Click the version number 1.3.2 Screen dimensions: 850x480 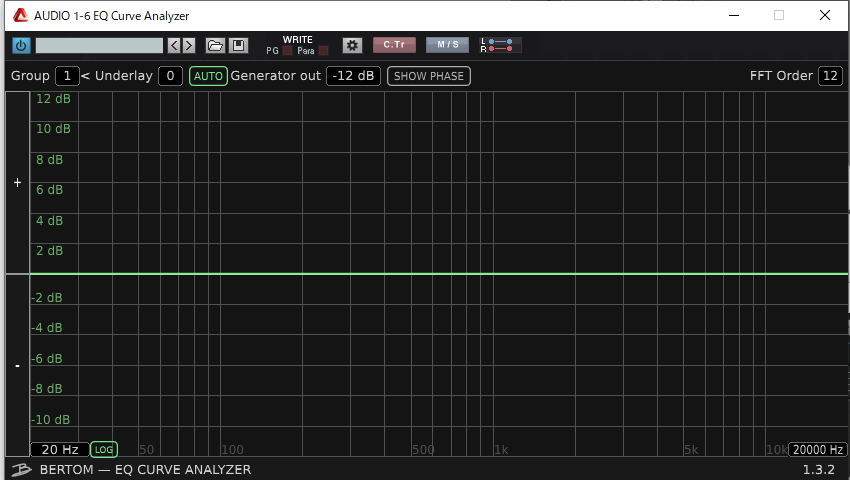click(x=819, y=470)
